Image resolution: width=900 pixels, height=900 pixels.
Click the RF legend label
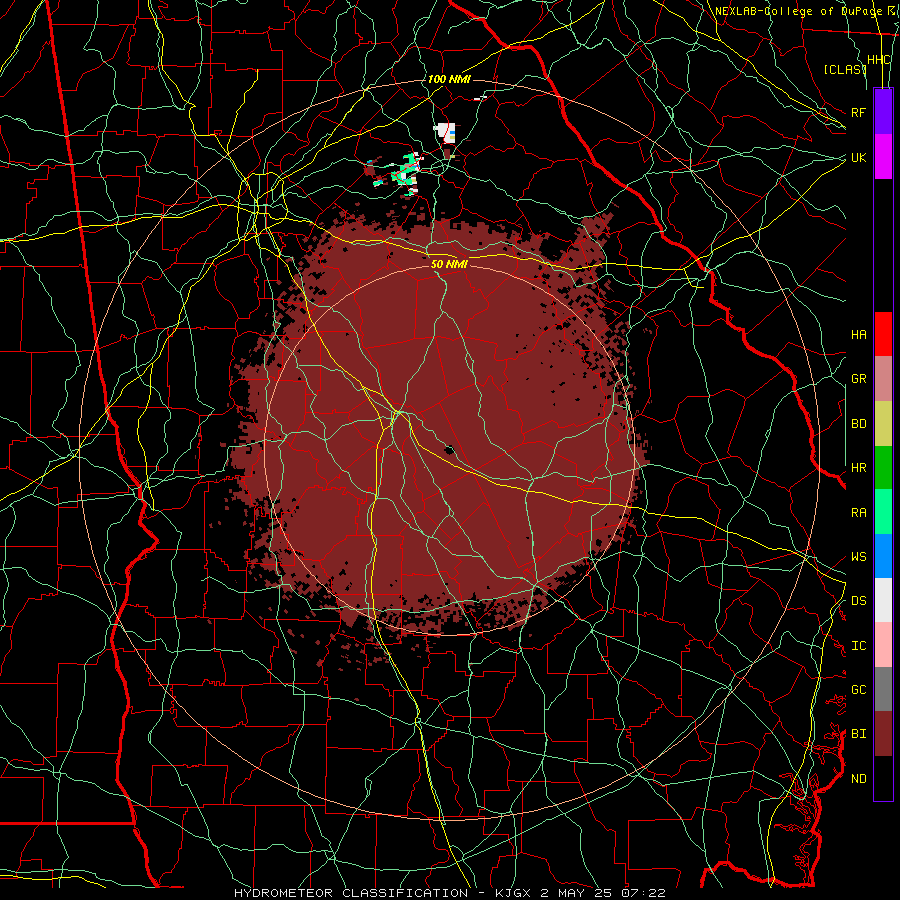coord(859,112)
